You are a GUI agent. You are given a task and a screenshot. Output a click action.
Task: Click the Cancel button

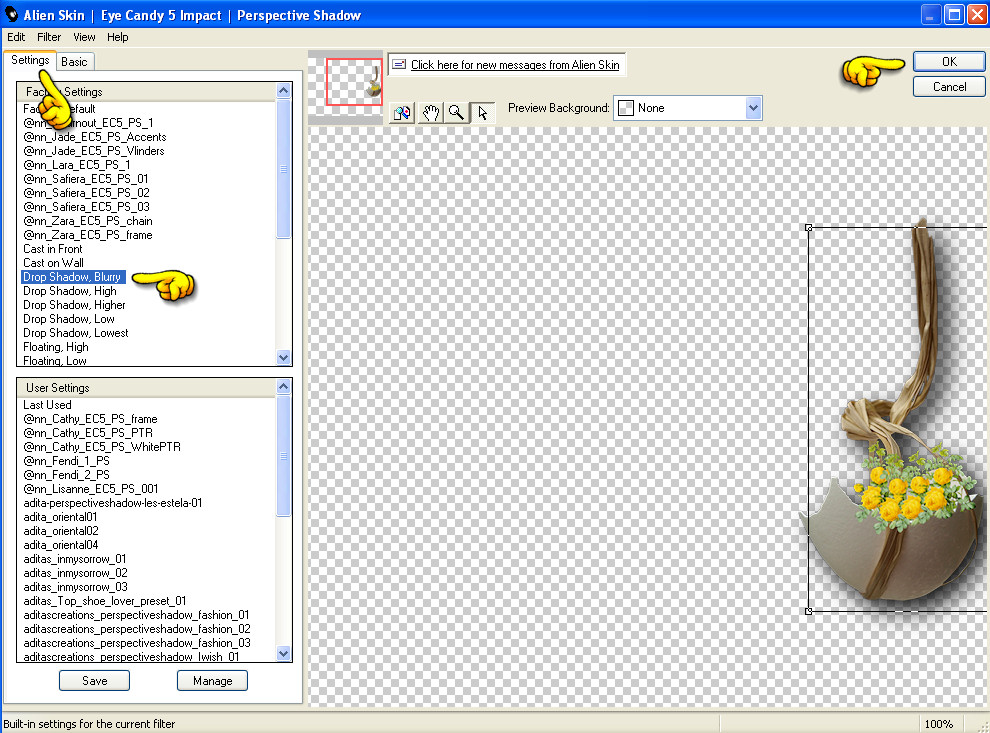tap(949, 86)
